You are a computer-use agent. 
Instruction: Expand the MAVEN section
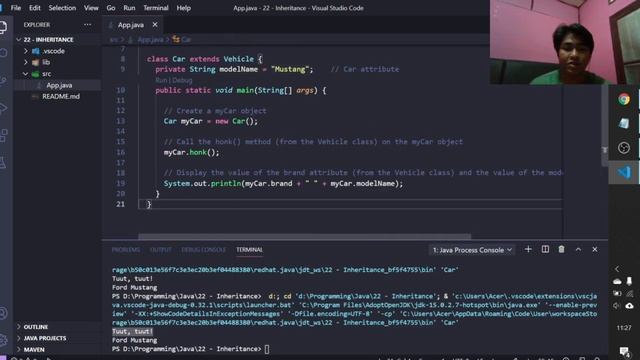pyautogui.click(x=34, y=350)
